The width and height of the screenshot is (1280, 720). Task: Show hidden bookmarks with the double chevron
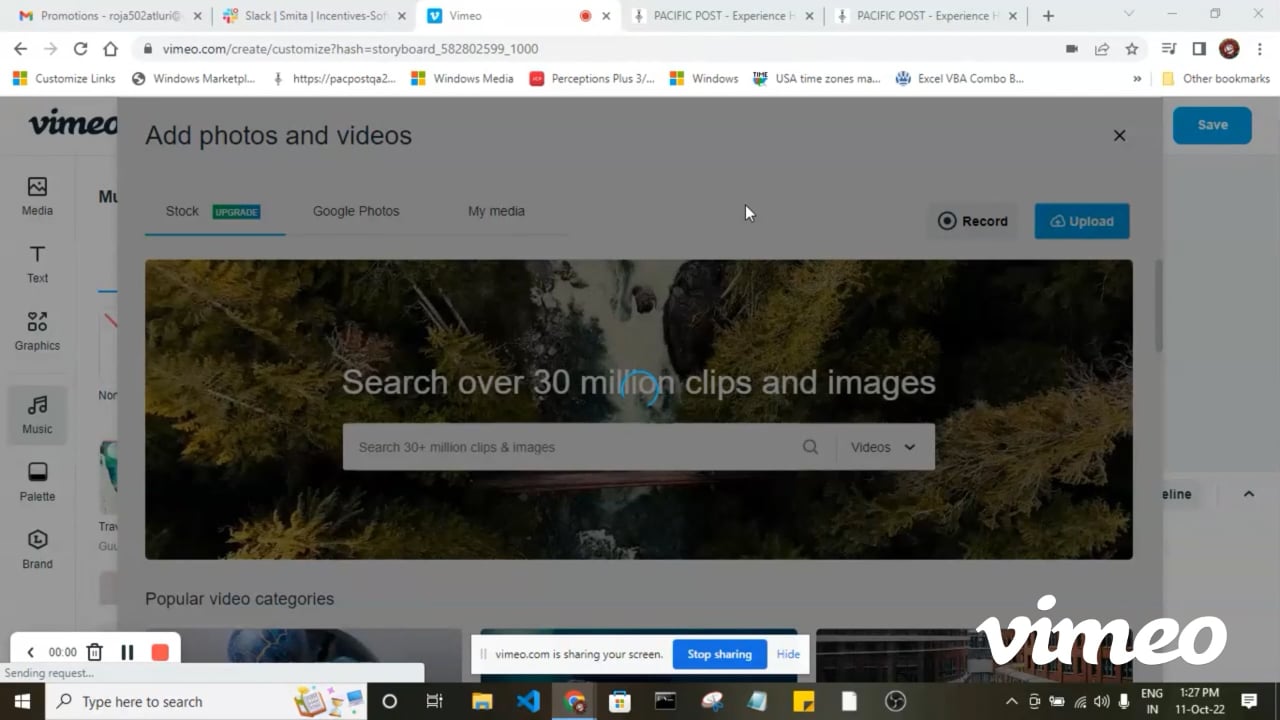[1137, 79]
